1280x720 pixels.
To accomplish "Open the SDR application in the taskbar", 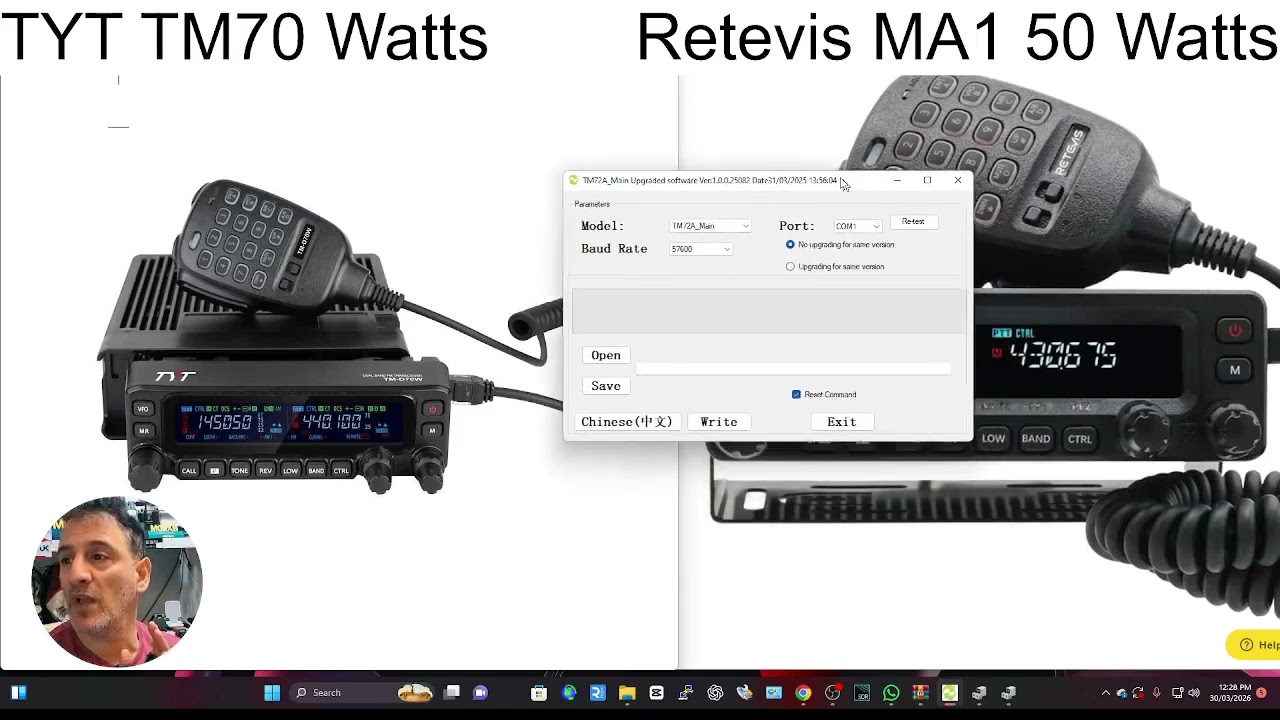I will tap(862, 692).
